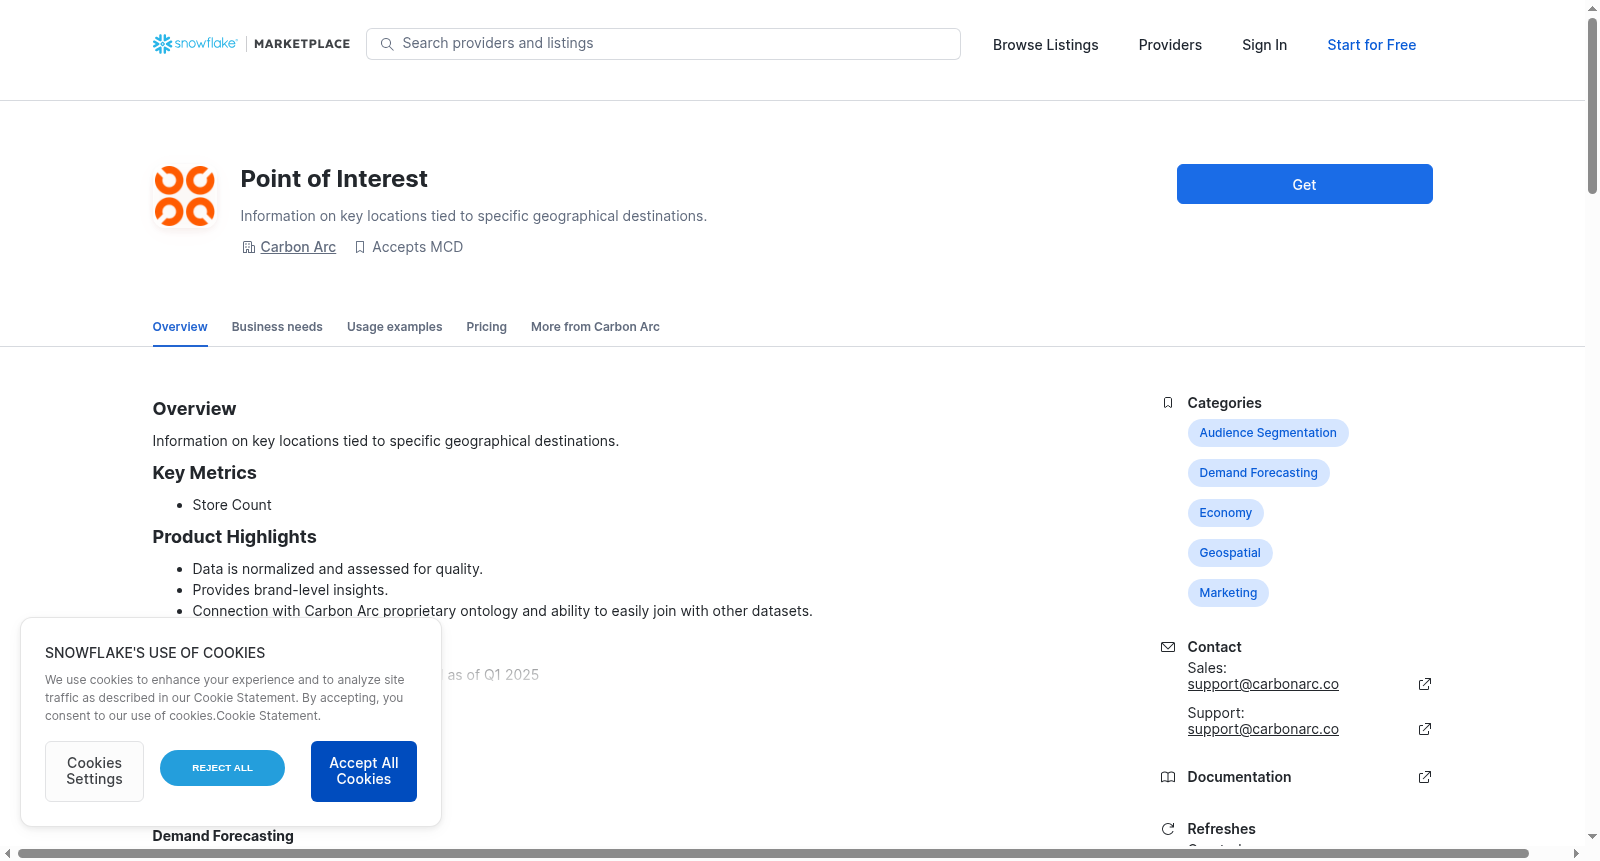Open the Carbon Arc provider link
The height and width of the screenshot is (861, 1600).
point(298,247)
